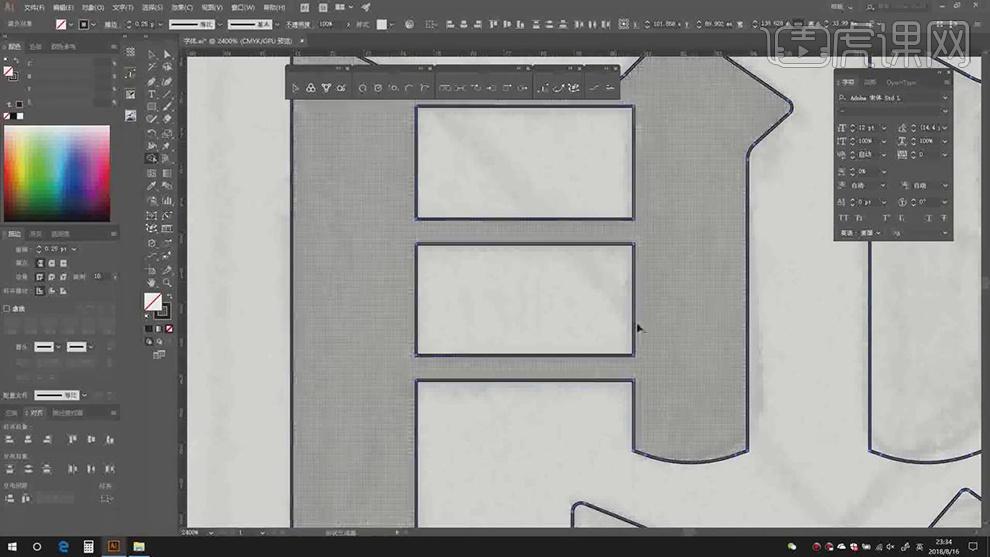
Task: Toggle align stroke to center
Action: pyautogui.click(x=40, y=290)
